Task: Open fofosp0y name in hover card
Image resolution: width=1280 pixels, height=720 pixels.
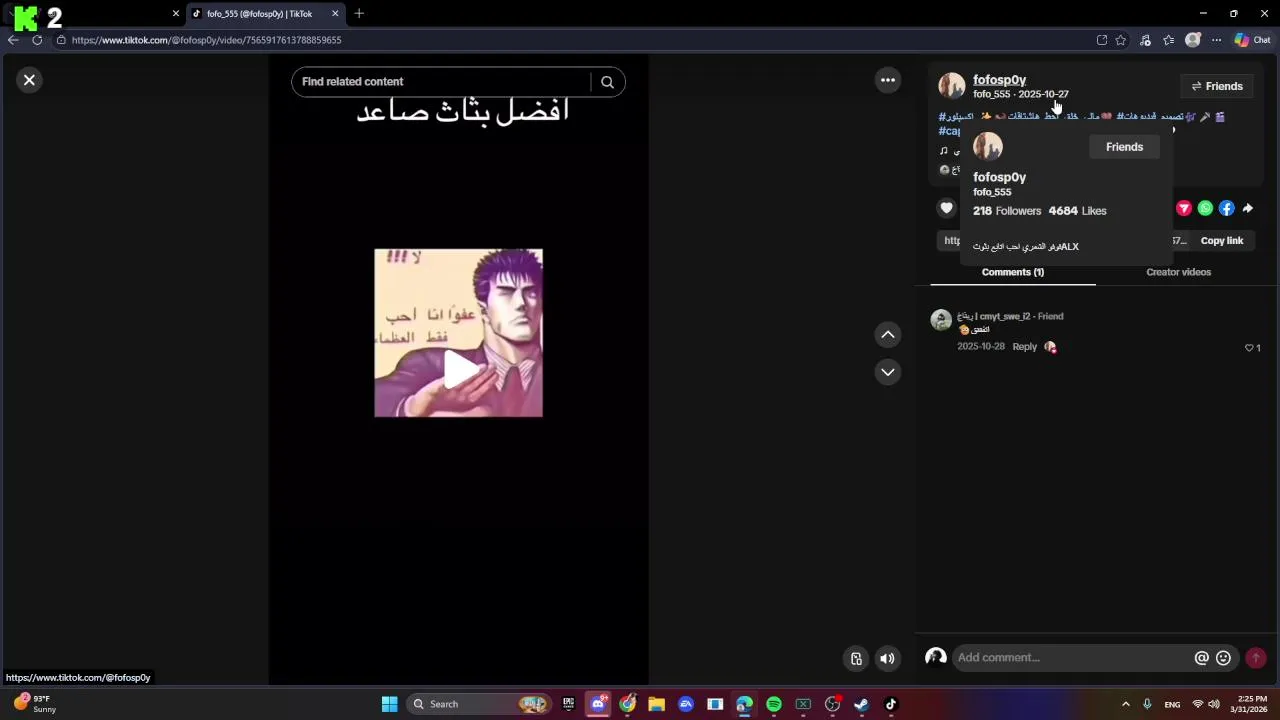Action: (x=999, y=177)
